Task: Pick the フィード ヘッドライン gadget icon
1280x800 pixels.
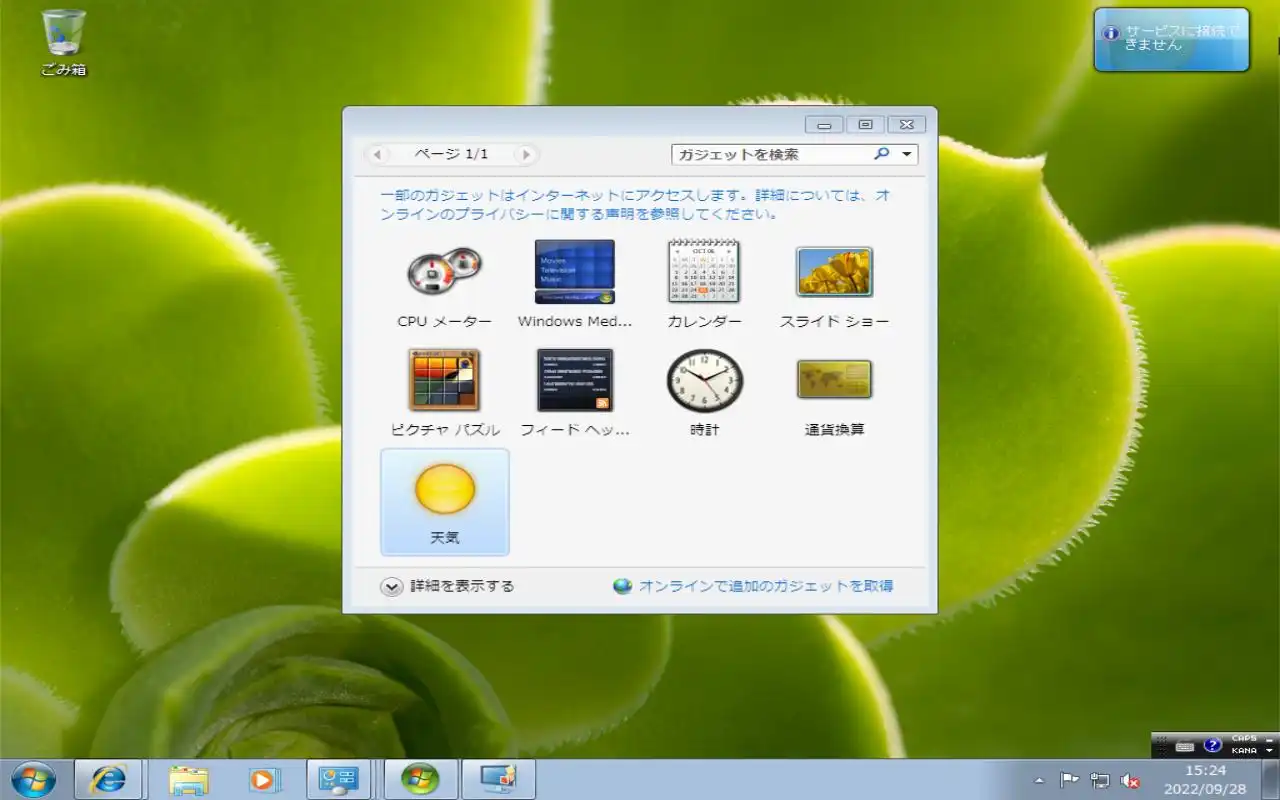Action: pos(575,380)
